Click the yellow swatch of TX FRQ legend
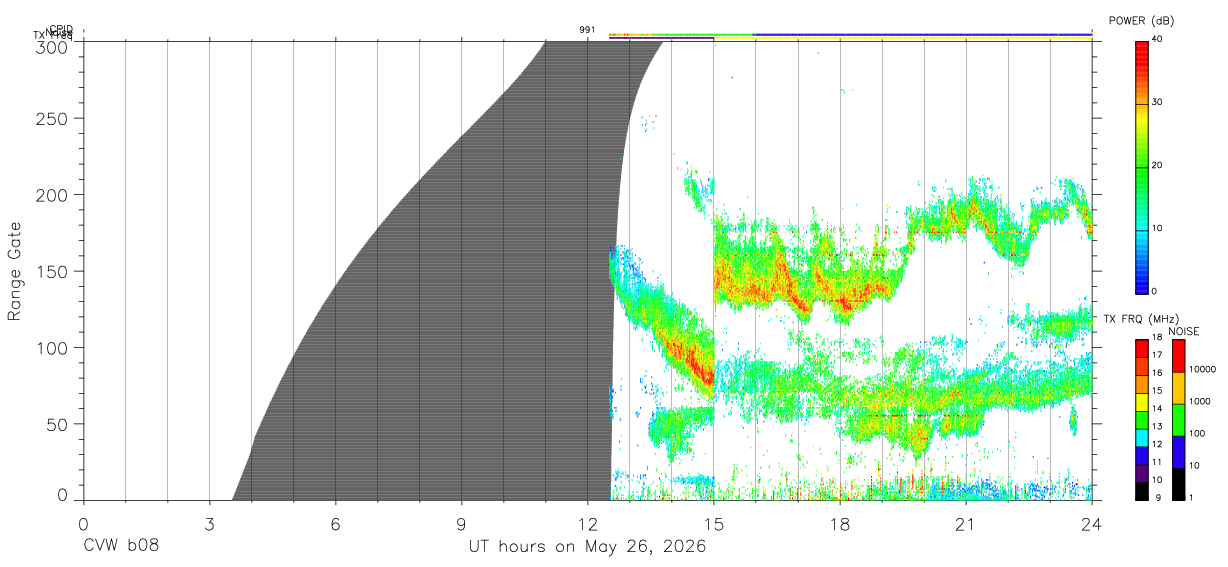This screenshot has width=1228, height=567. click(x=1141, y=402)
